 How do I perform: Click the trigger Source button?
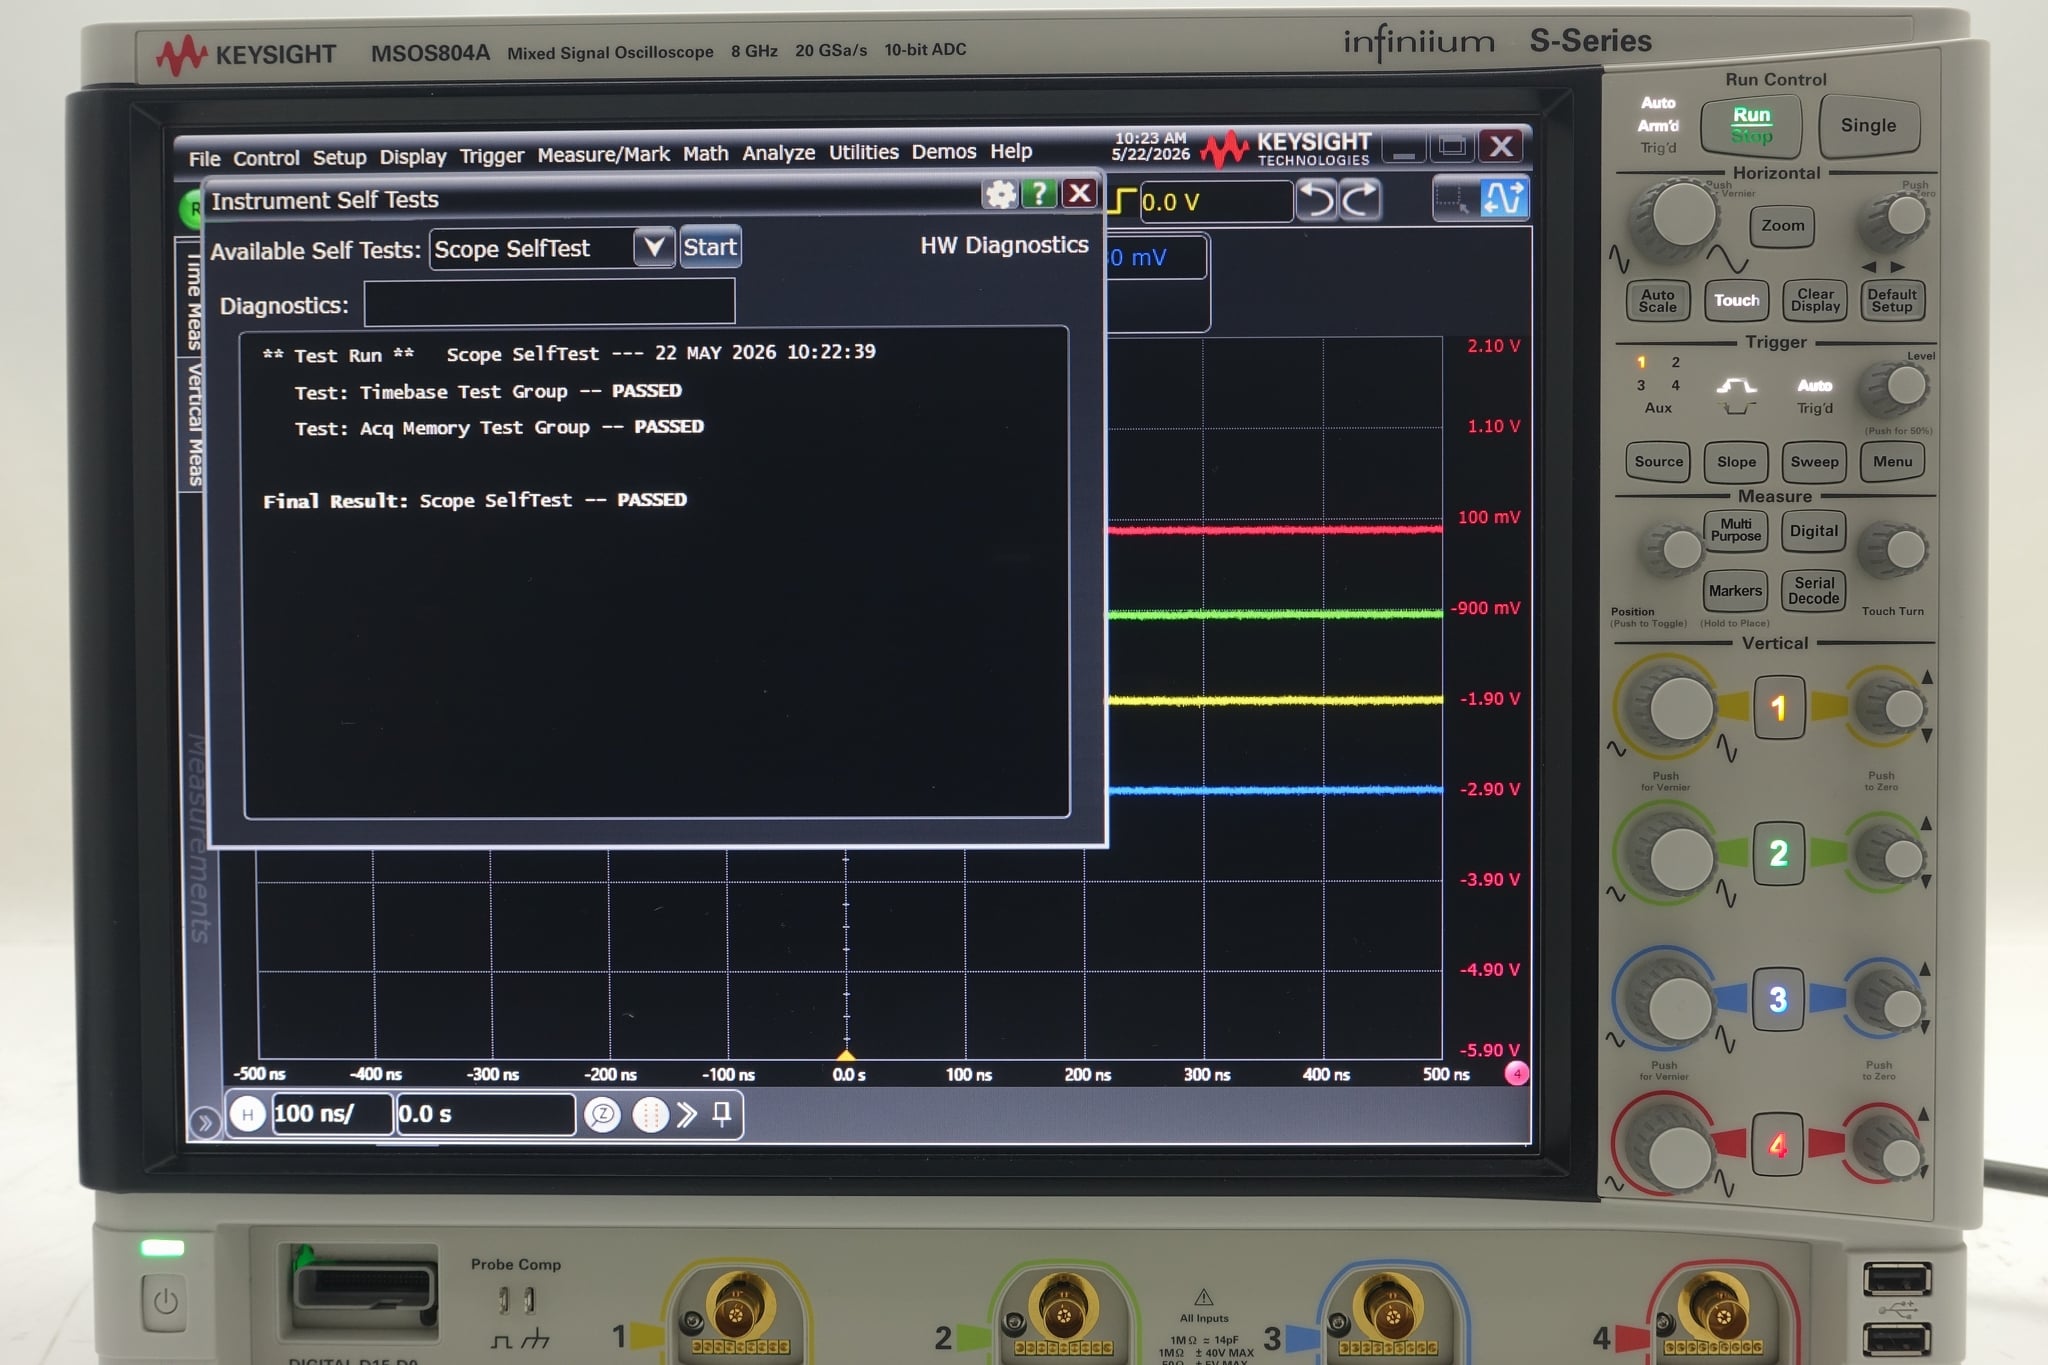1658,462
